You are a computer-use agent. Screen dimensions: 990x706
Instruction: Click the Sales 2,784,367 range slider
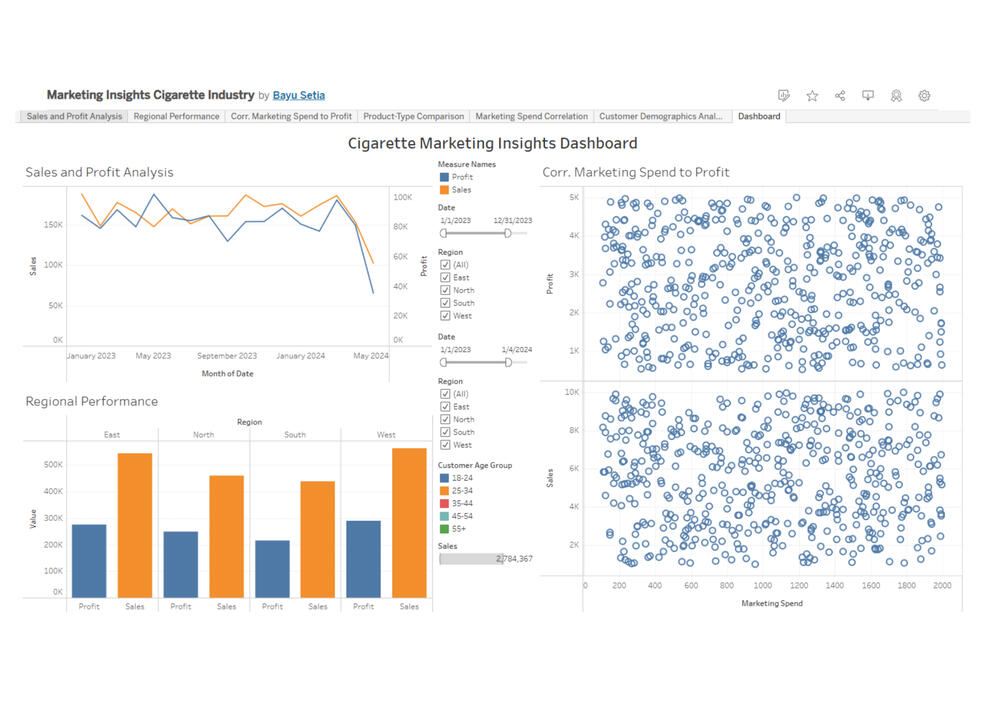tap(485, 559)
